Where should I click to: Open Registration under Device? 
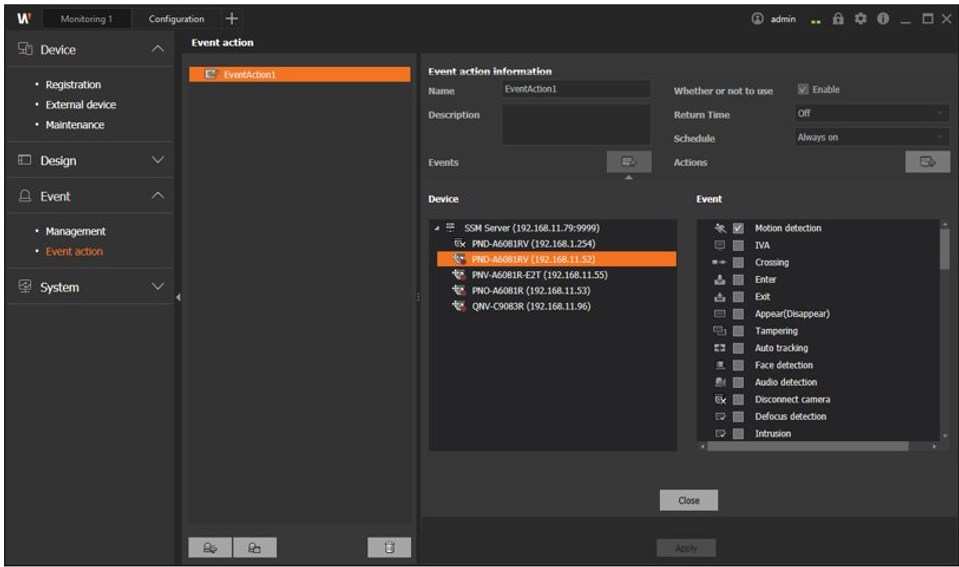(x=73, y=85)
